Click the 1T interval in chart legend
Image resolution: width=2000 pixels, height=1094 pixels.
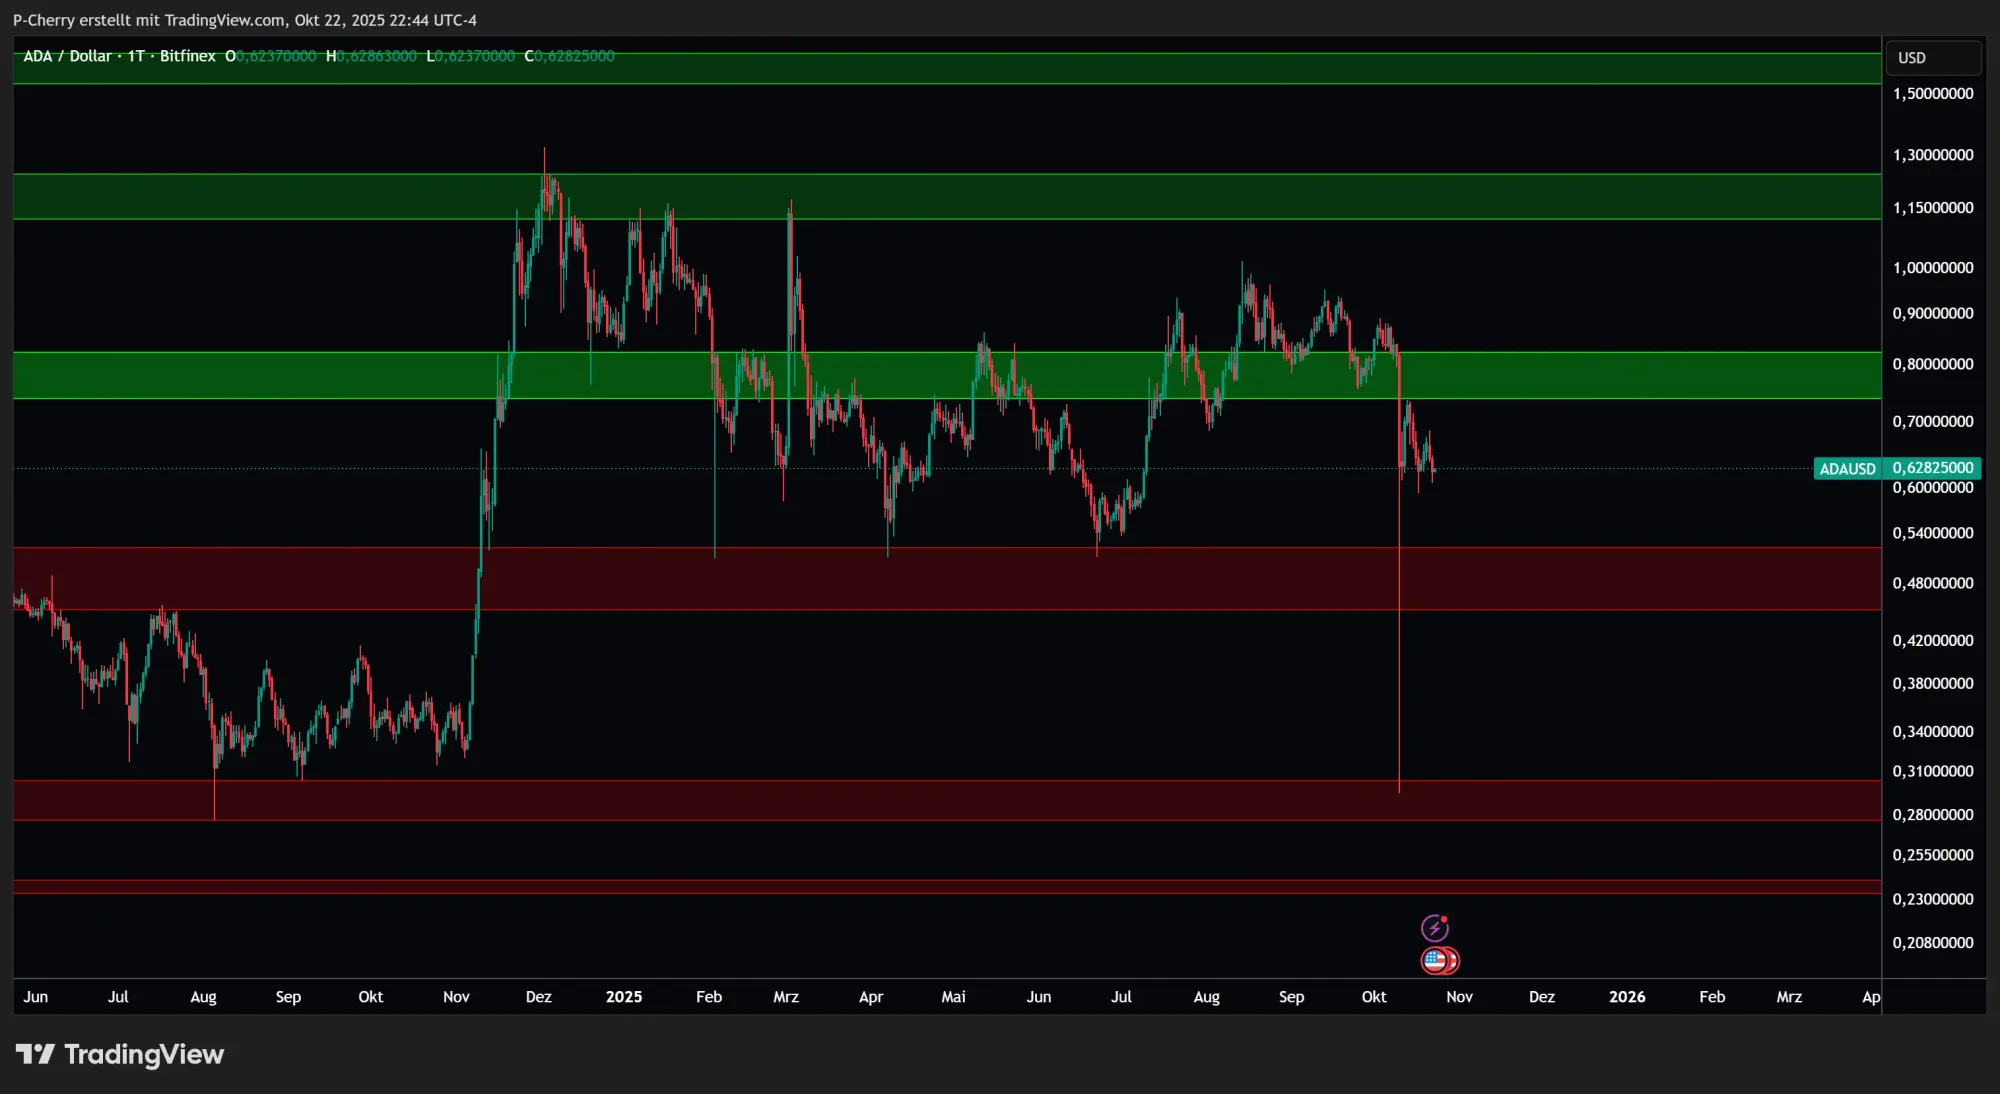pos(135,56)
